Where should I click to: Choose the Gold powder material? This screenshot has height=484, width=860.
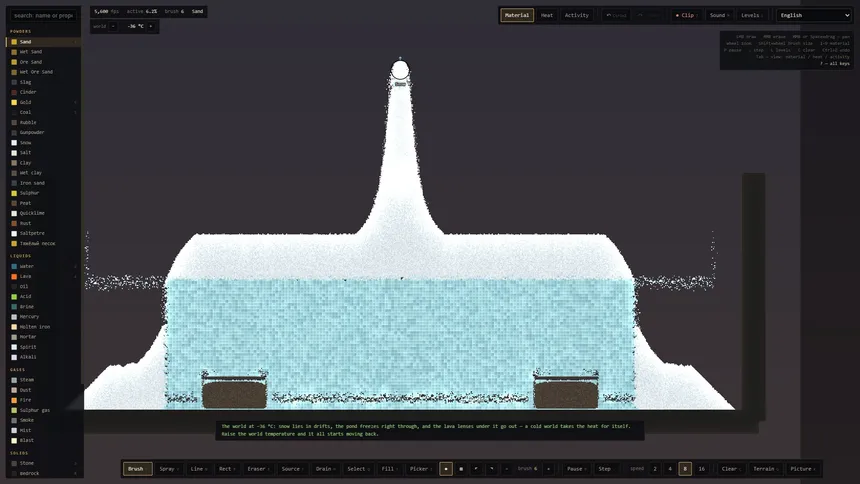(x=43, y=102)
